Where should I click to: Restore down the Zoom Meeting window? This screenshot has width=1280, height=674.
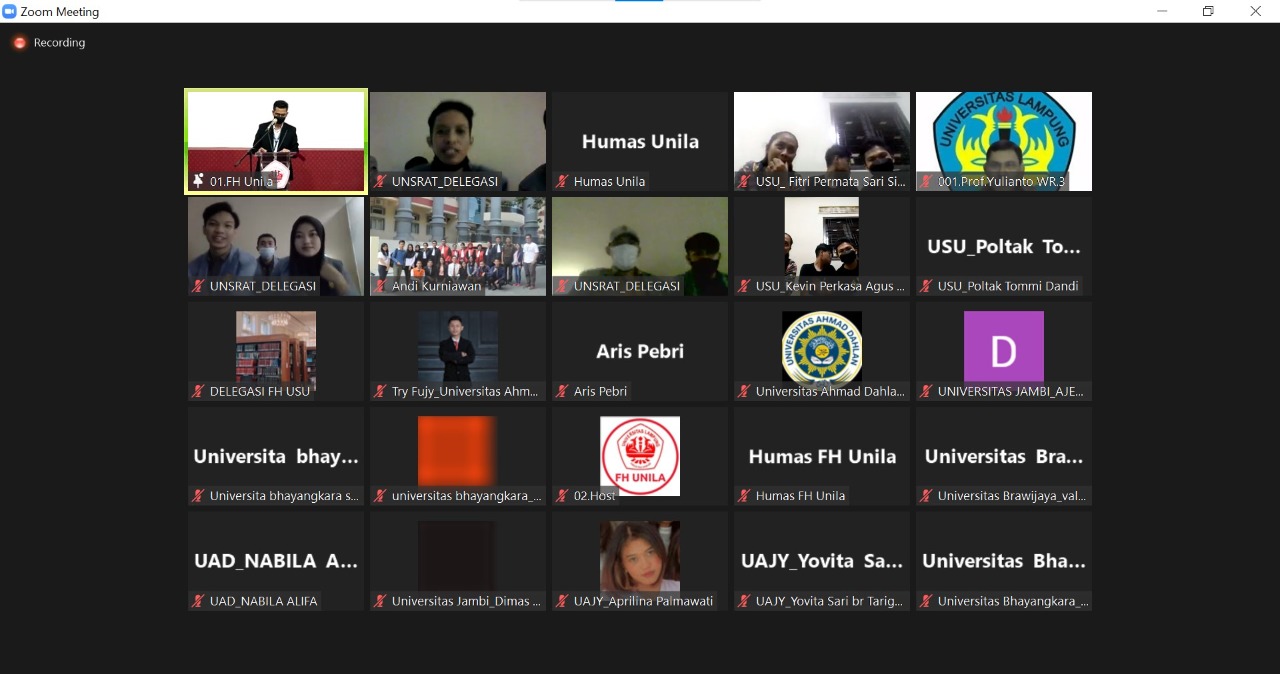pyautogui.click(x=1208, y=11)
